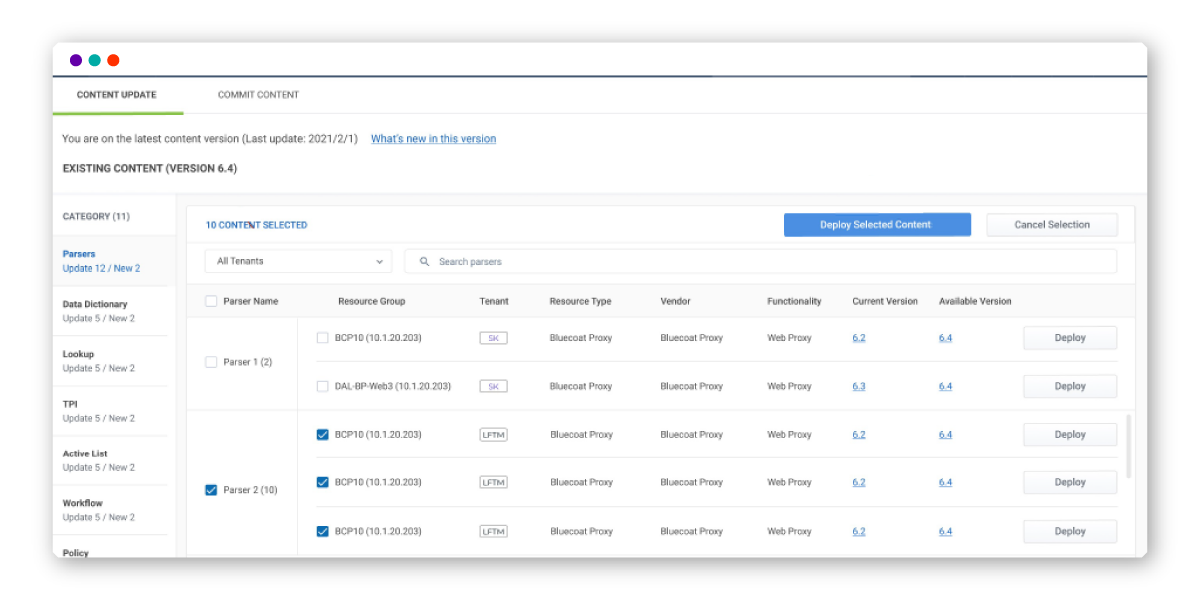Click the Search parsers input field
Viewport: 1200px width, 600px height.
point(770,262)
